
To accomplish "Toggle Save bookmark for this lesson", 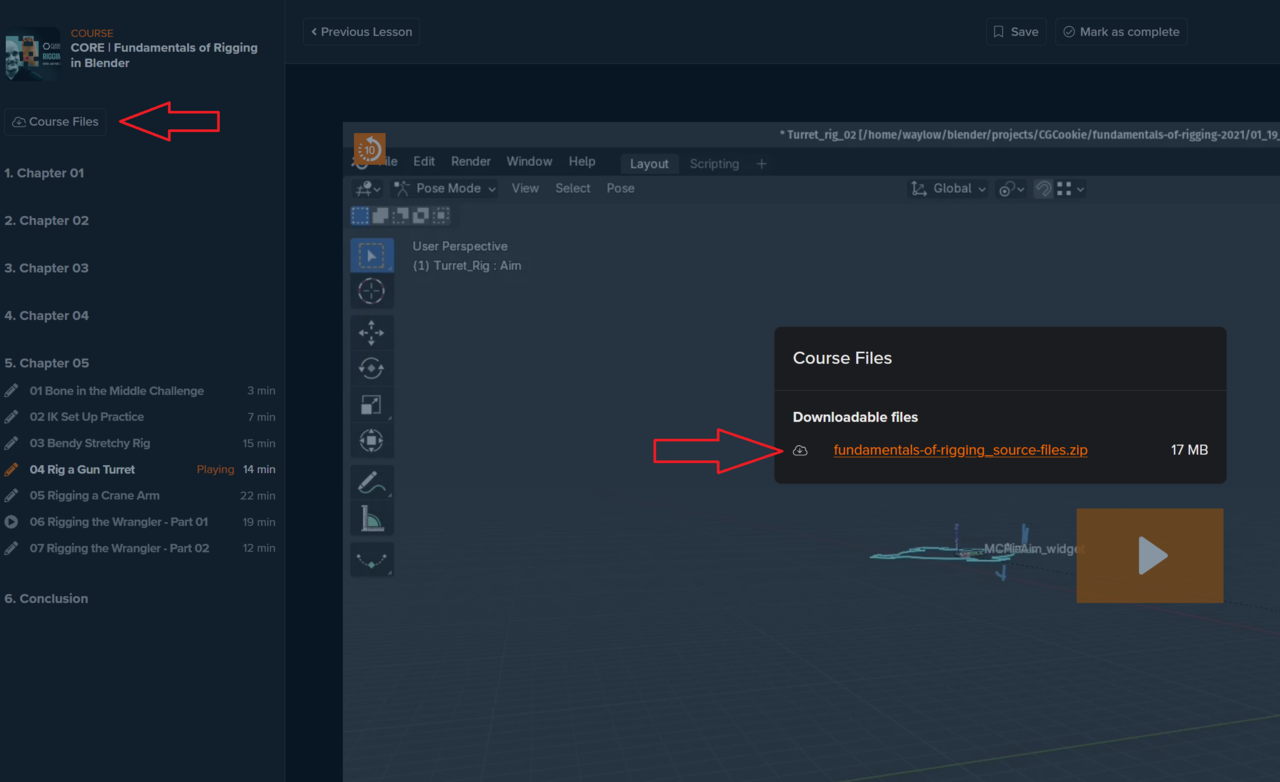I will pos(1015,32).
